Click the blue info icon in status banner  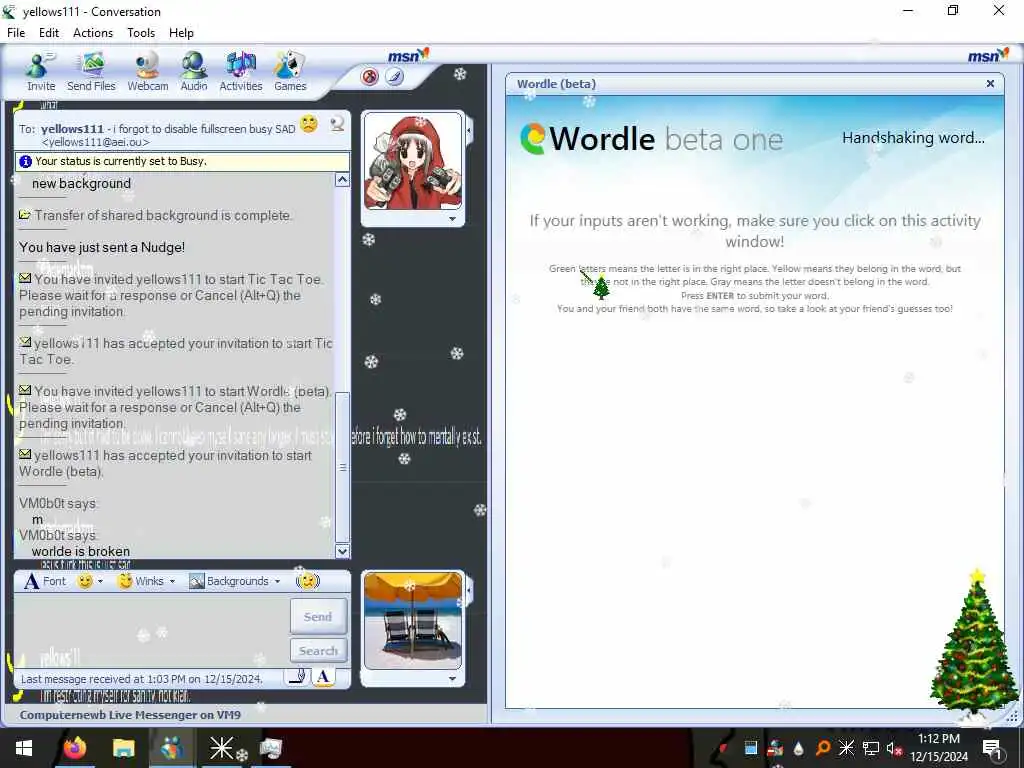(25, 161)
